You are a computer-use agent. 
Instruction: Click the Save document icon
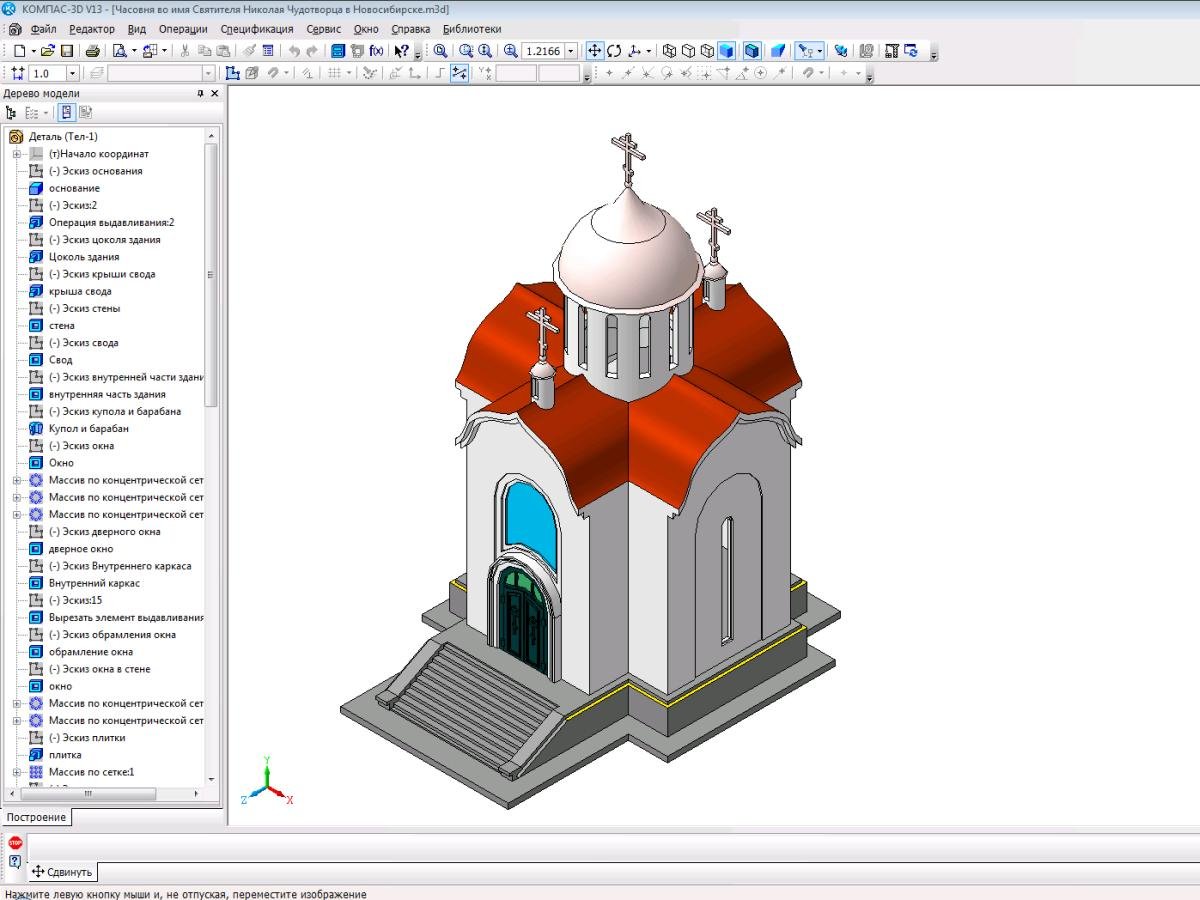tap(67, 51)
